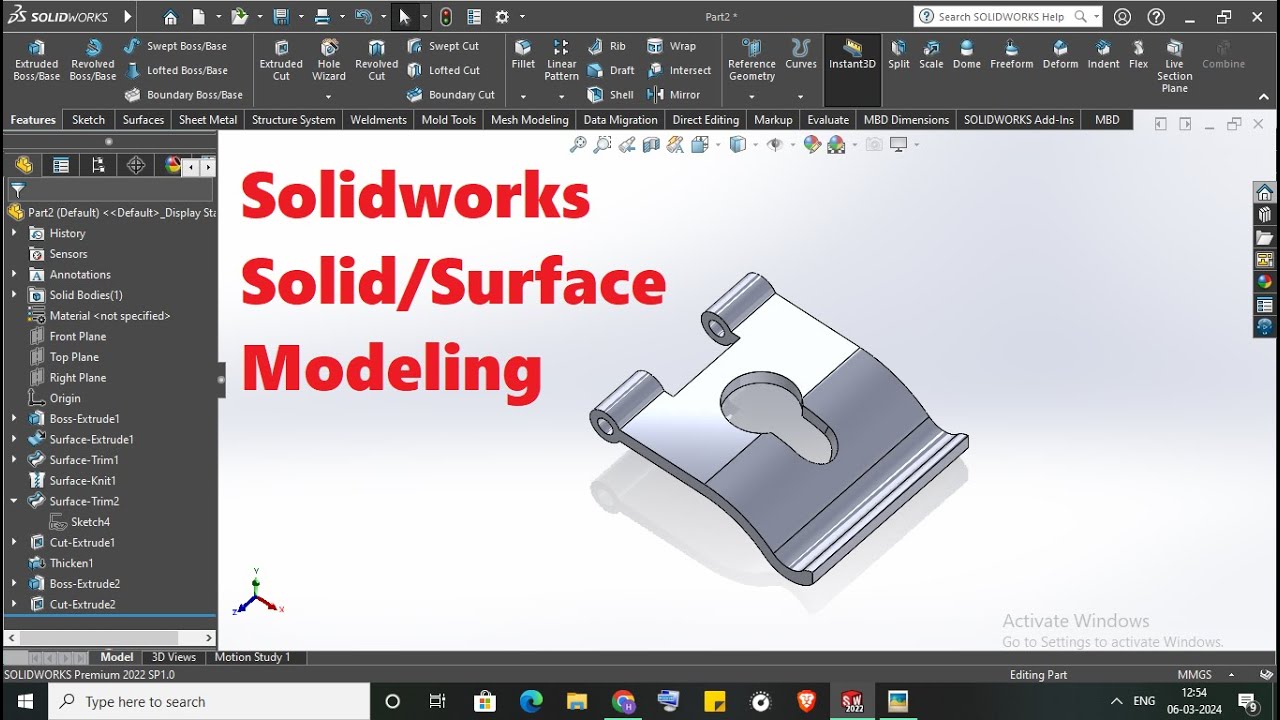Select the Dome tool
1280x720 pixels.
pyautogui.click(x=967, y=55)
